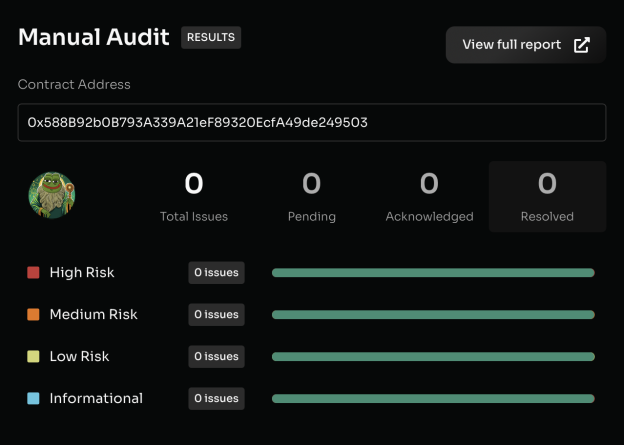The width and height of the screenshot is (624, 446).
Task: Select the Resolved stat card
Action: point(547,196)
